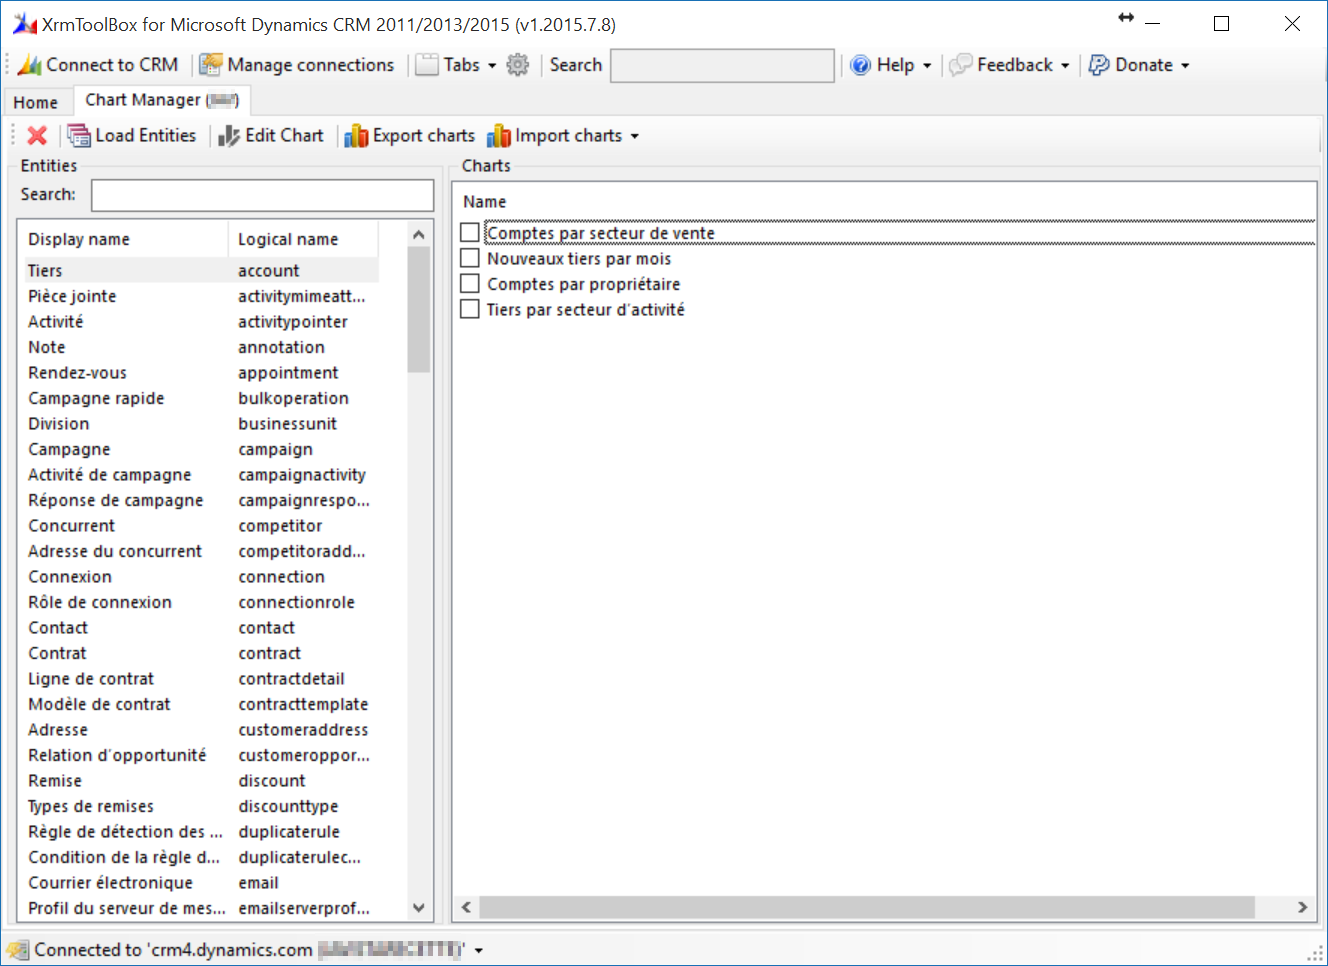Select the Tiers entity row

pyautogui.click(x=201, y=271)
